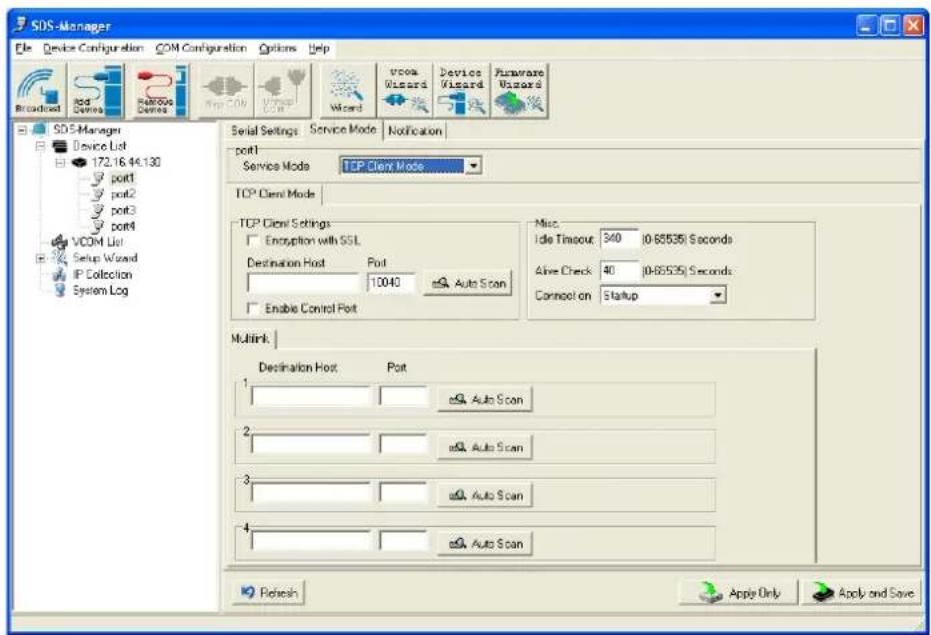Switch to the Notification tab
The height and width of the screenshot is (635, 931).
tap(415, 131)
